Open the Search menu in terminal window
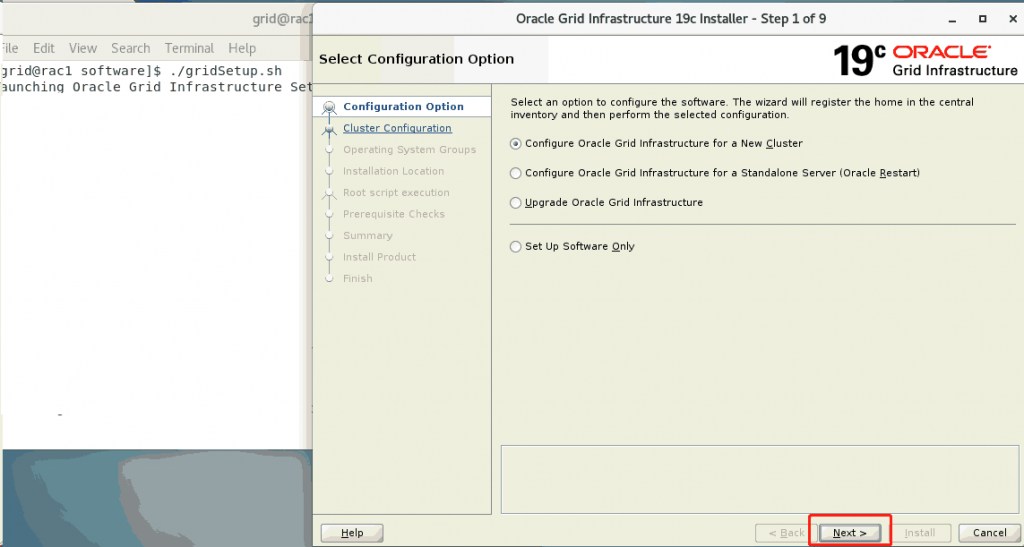Screen dimensions: 1024x547 click(131, 48)
